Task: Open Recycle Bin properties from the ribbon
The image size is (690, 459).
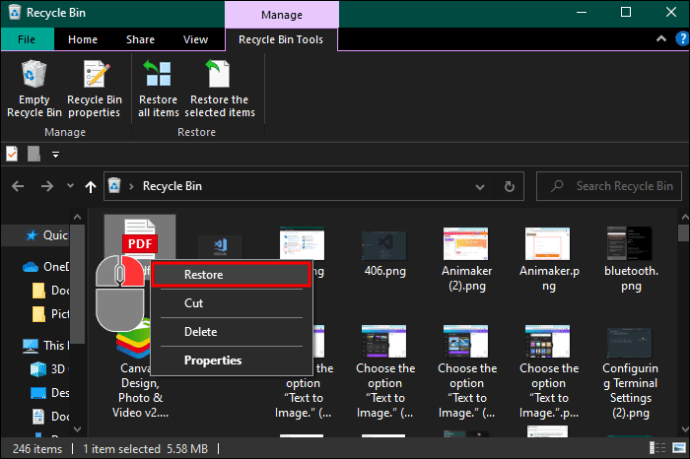Action: [94, 89]
